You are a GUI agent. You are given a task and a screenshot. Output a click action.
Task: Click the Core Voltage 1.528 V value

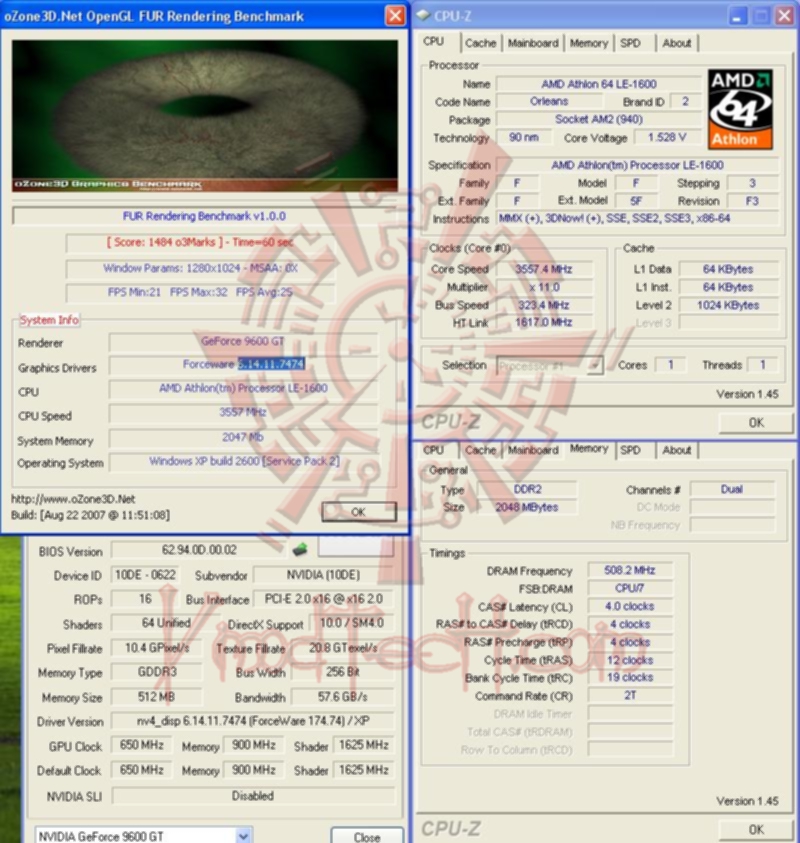click(x=667, y=138)
